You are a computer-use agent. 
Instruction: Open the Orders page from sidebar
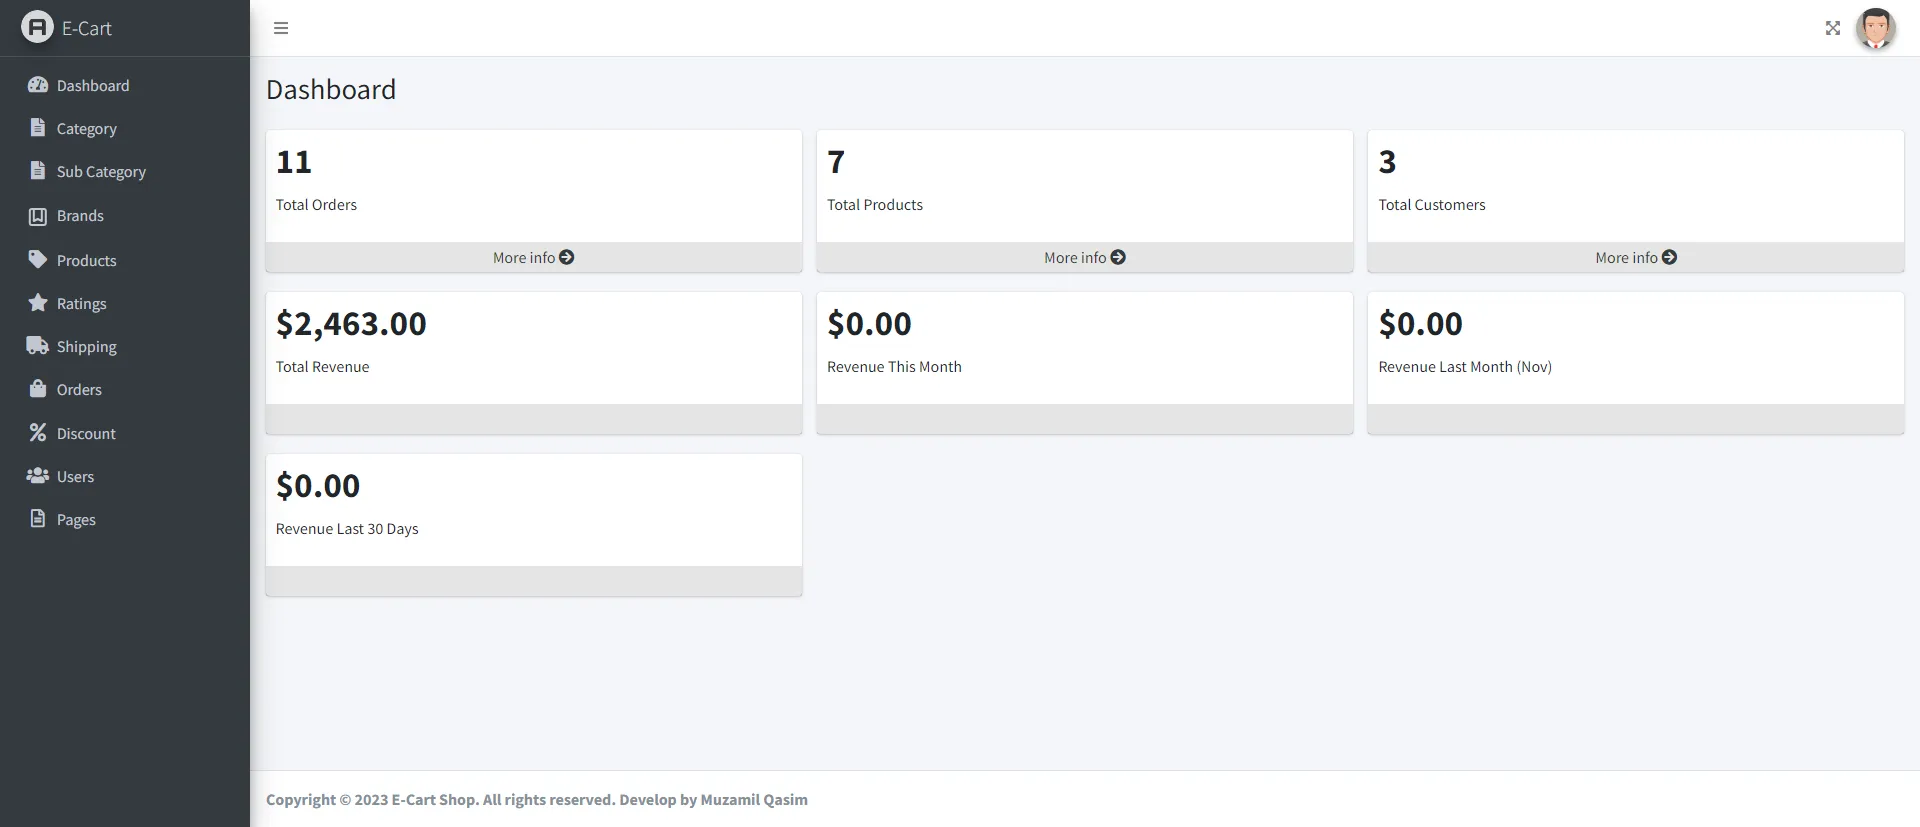(x=79, y=390)
